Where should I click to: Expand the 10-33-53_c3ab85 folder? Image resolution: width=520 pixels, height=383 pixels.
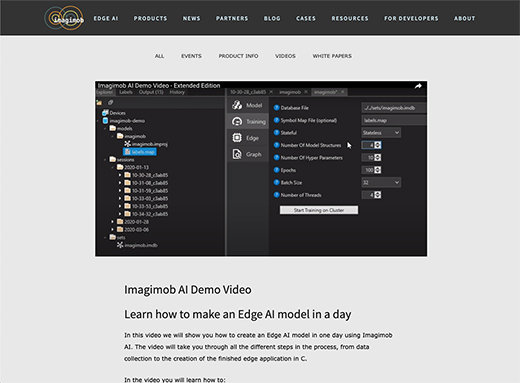pyautogui.click(x=120, y=206)
